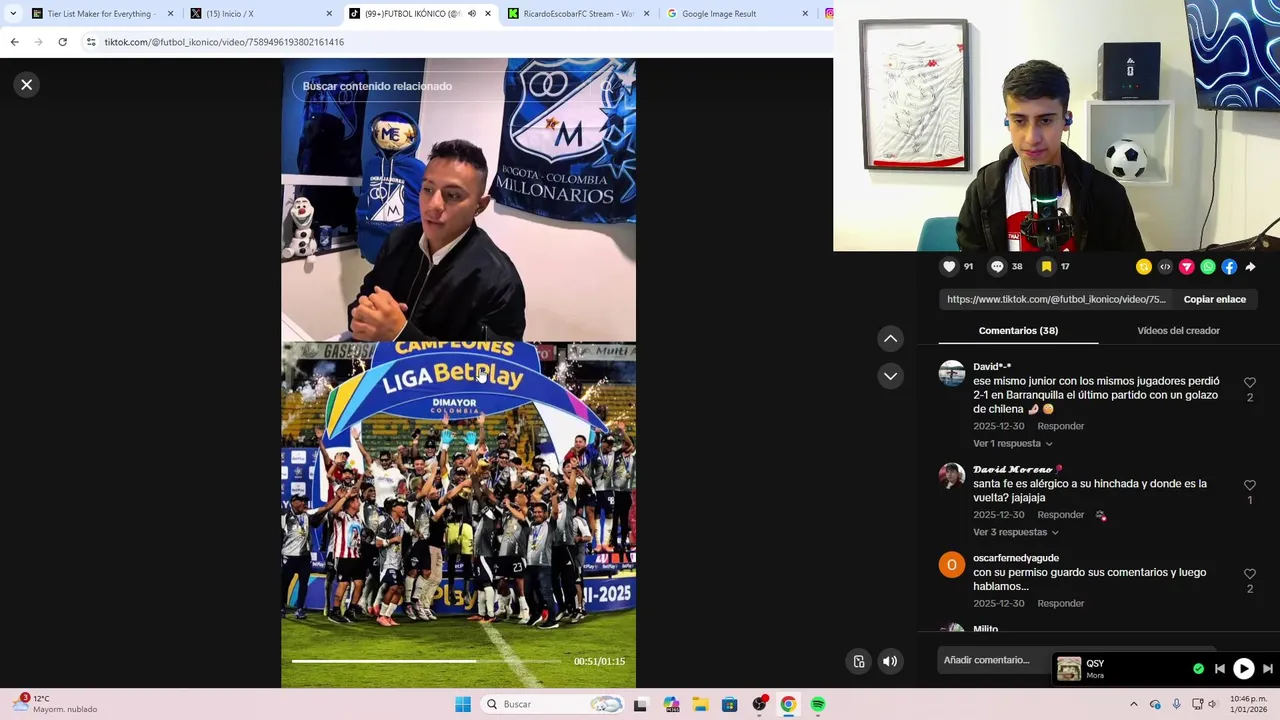The width and height of the screenshot is (1280, 720).
Task: Open the username oscarfemedyagude
Action: [1016, 558]
